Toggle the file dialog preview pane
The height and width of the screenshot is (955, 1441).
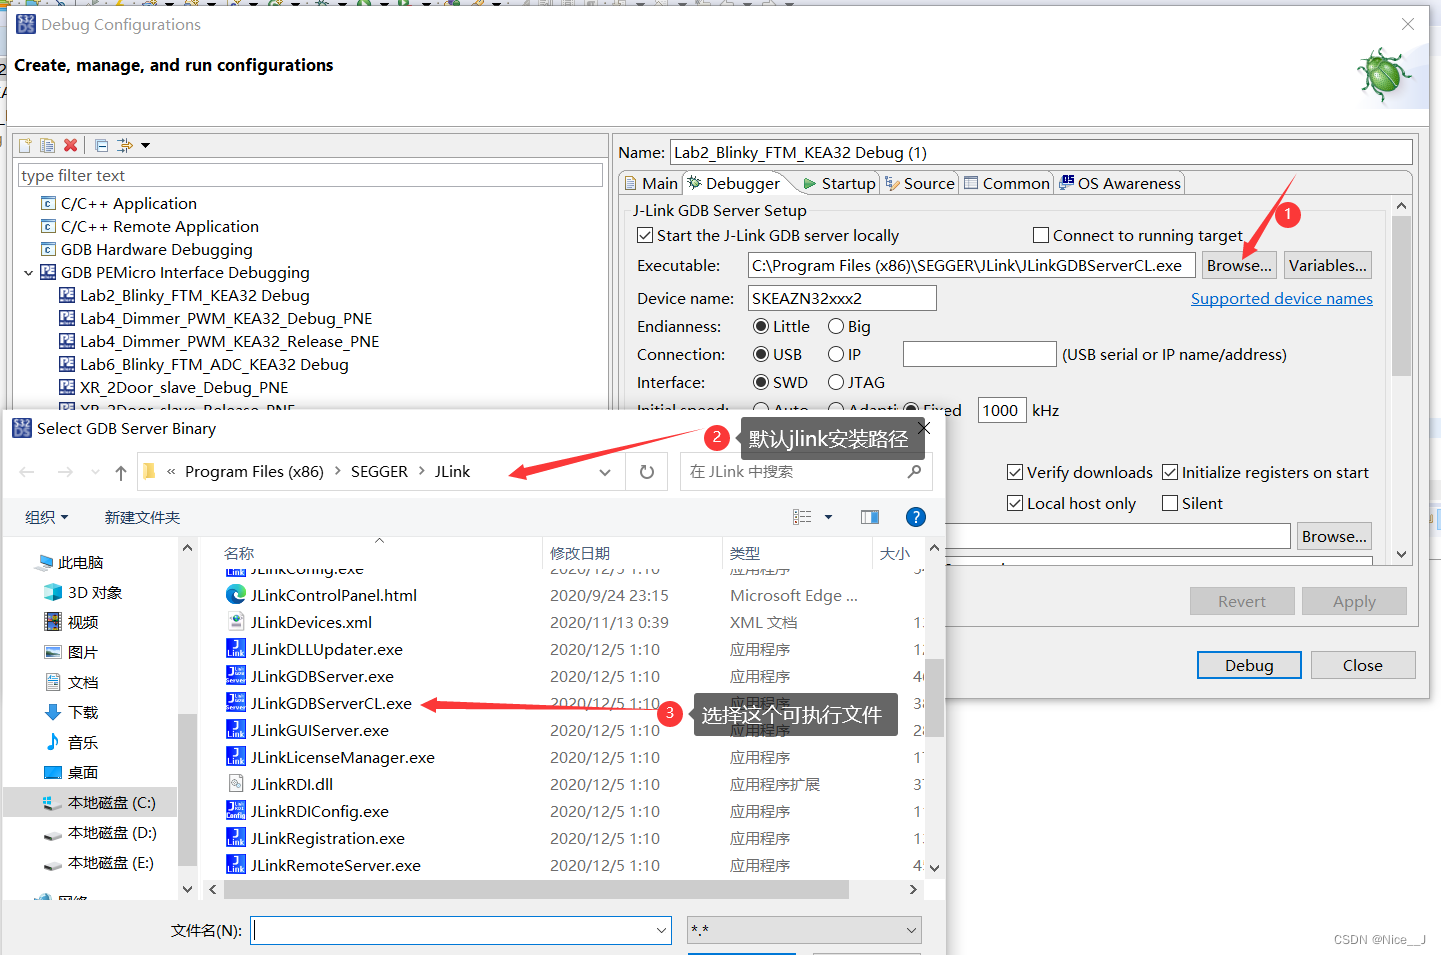870,517
